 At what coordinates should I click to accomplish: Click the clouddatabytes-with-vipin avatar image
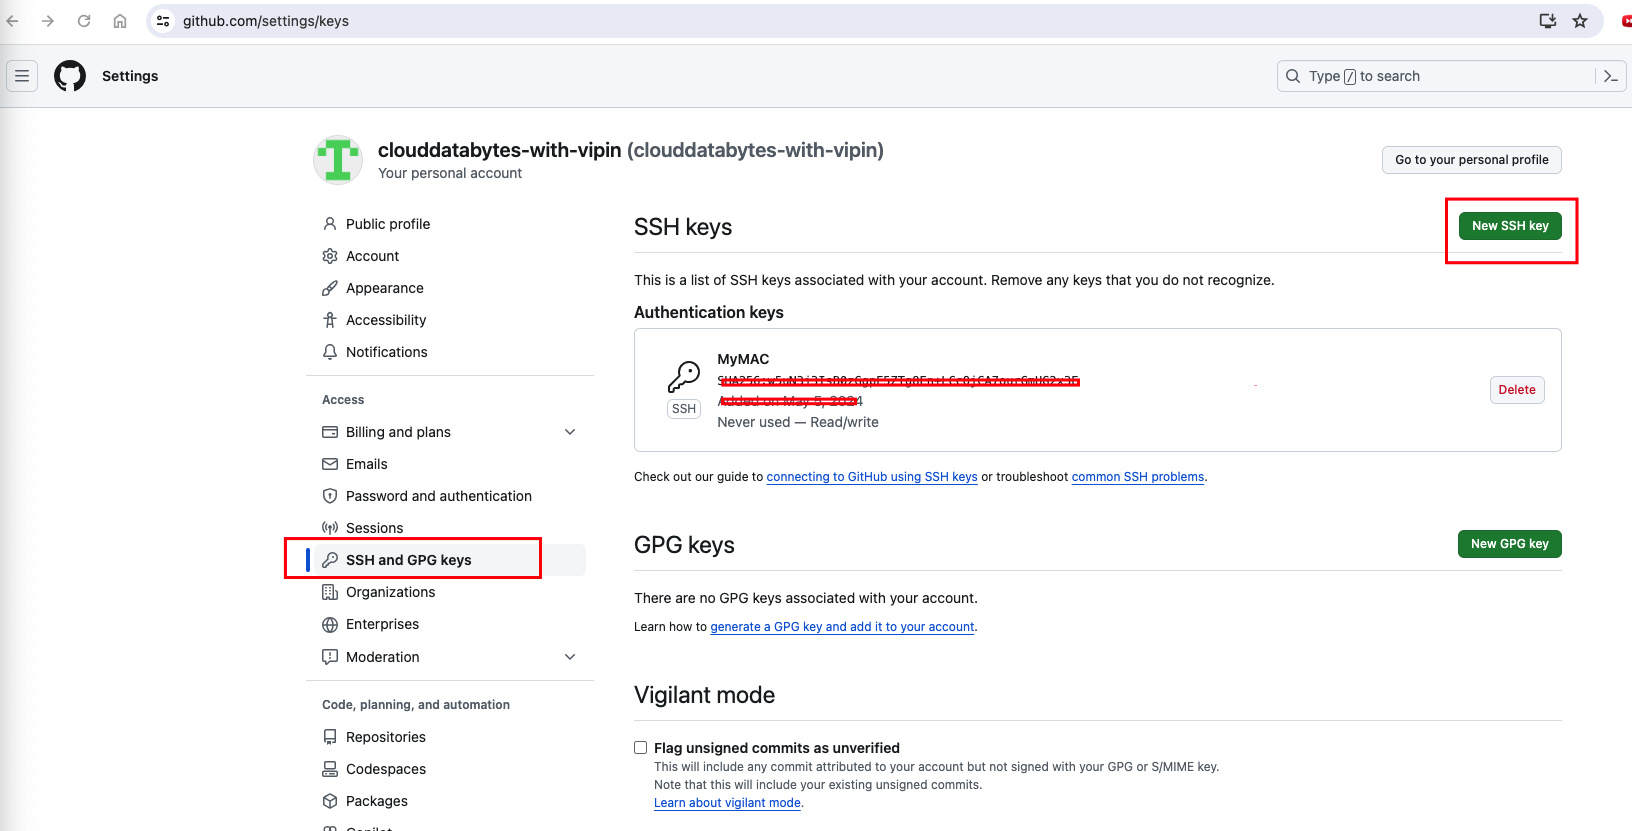(338, 160)
